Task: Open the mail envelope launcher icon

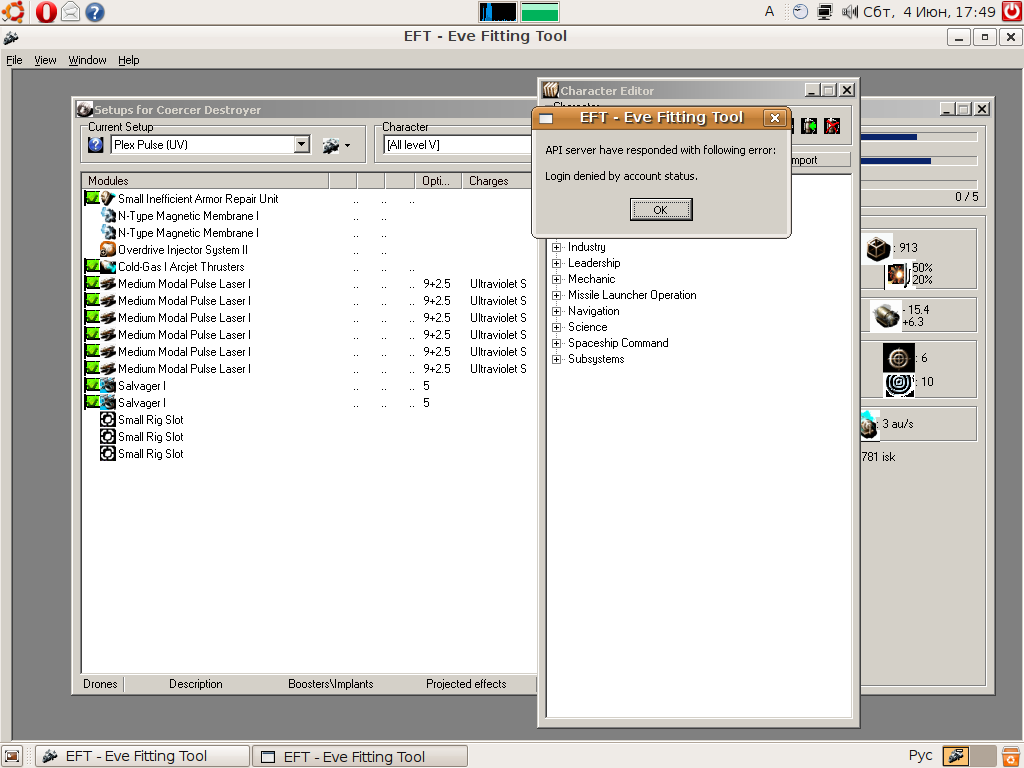Action: pos(71,12)
